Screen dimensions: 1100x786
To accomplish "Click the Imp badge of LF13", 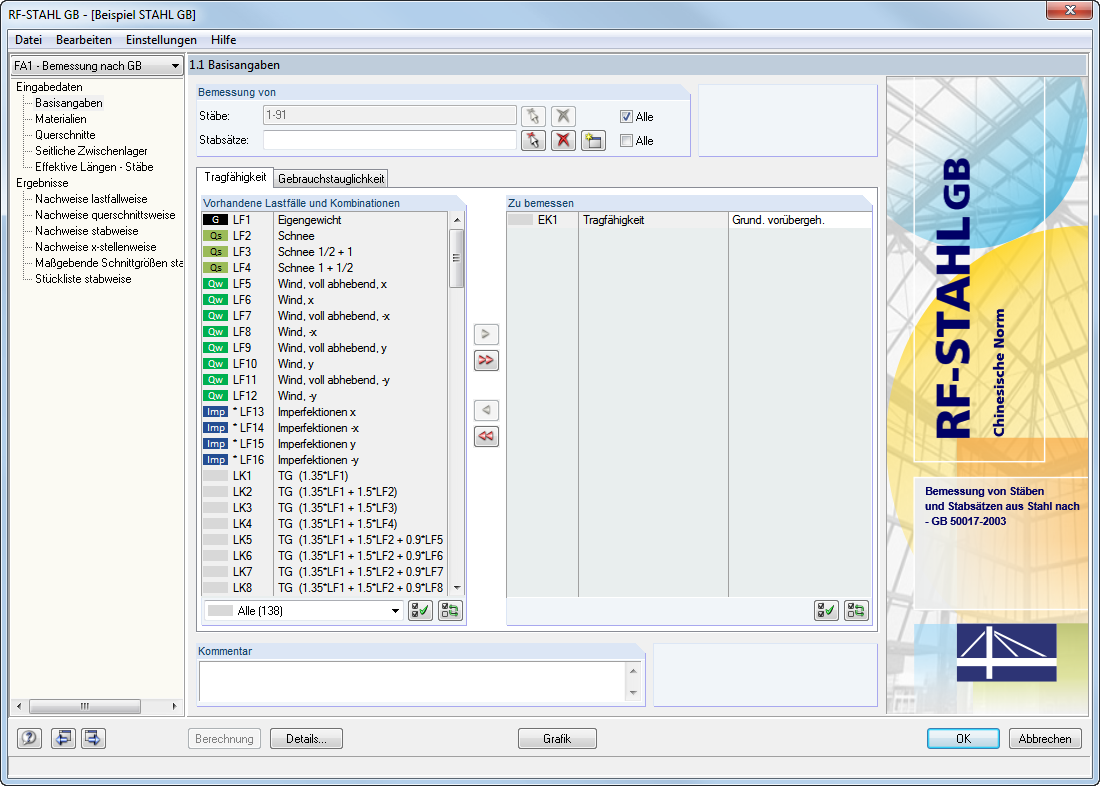I will pos(215,412).
